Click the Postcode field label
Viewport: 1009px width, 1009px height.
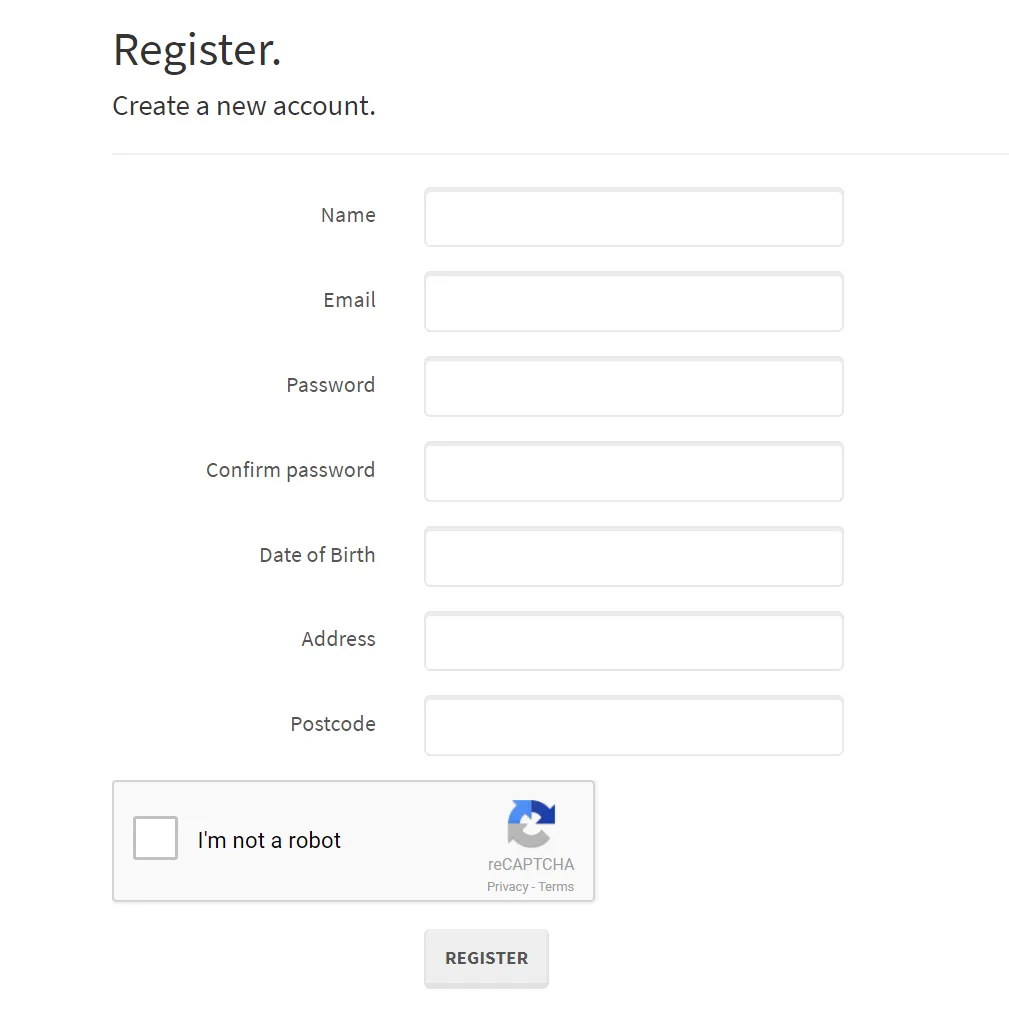[333, 724]
